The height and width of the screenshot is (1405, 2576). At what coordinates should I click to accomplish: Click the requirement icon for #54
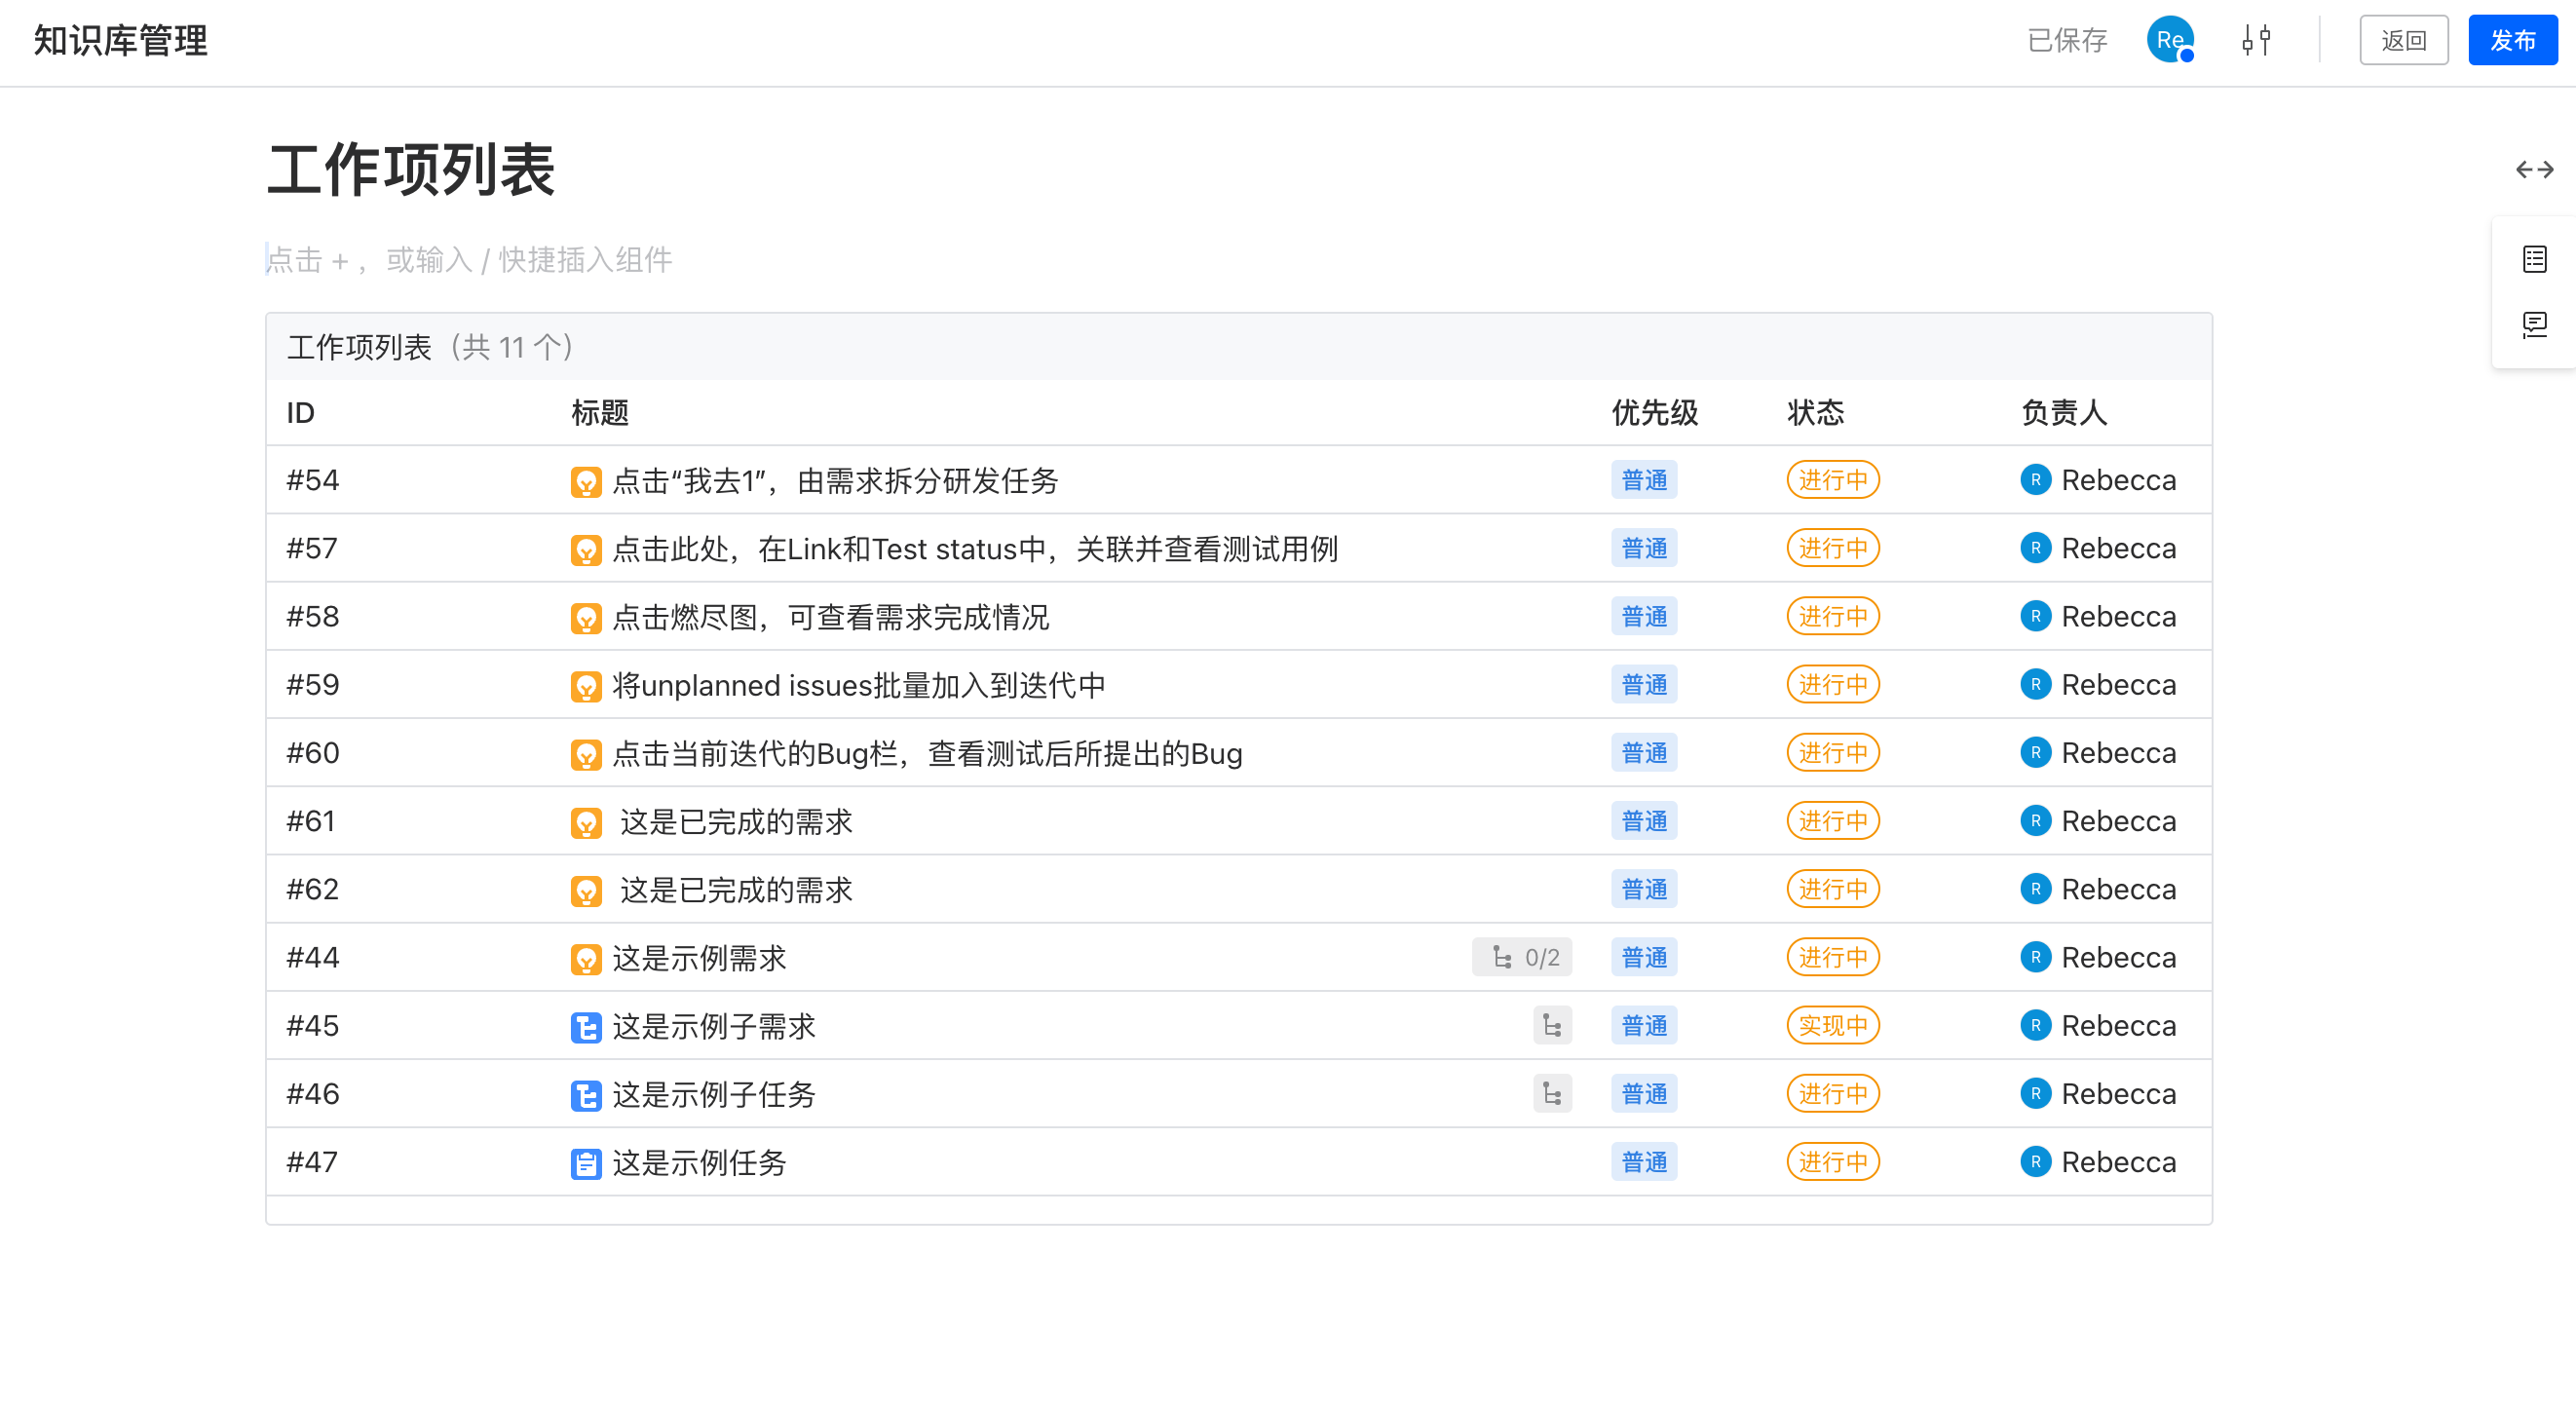(x=586, y=481)
